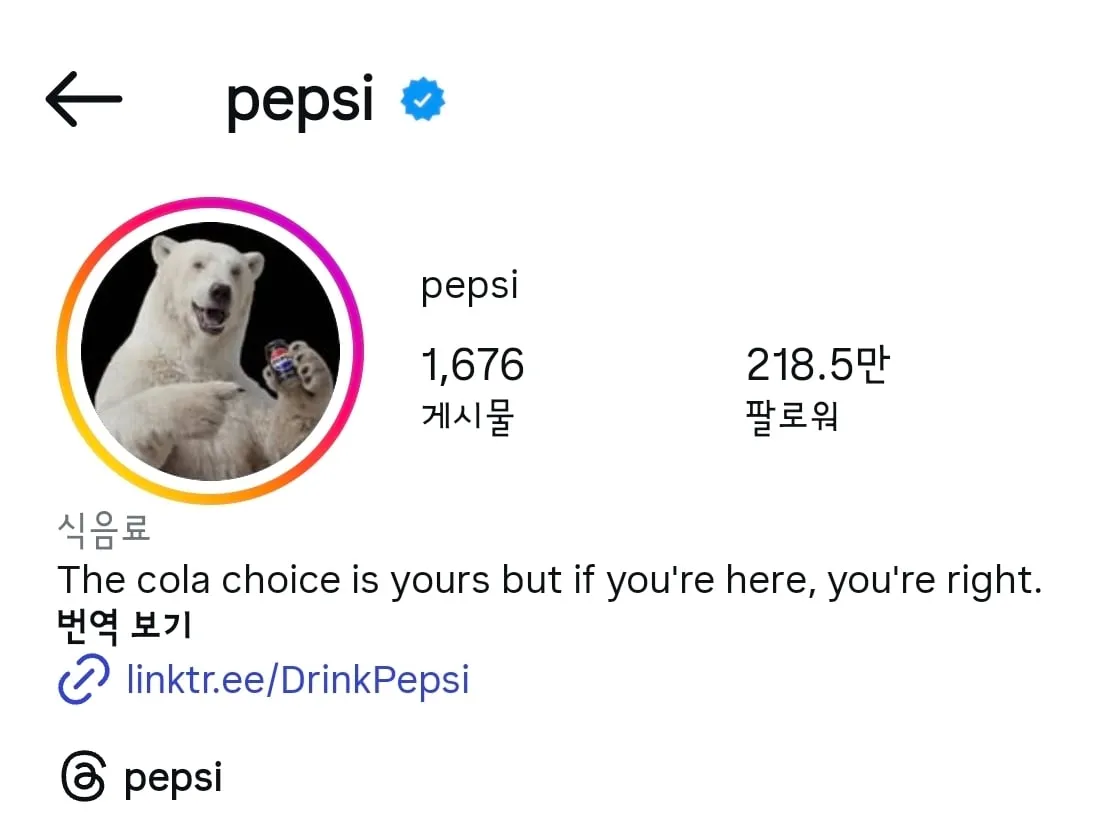Tap the gradient story ring around the avatar

pyautogui.click(x=215, y=205)
